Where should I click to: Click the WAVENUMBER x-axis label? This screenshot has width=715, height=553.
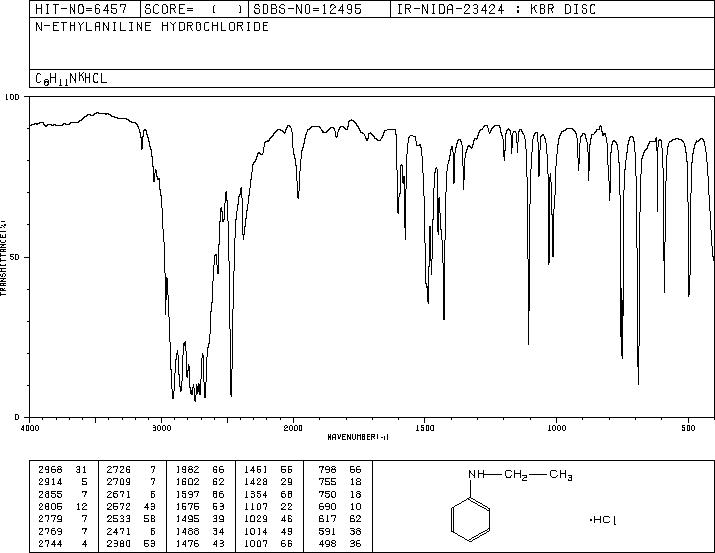tap(358, 437)
